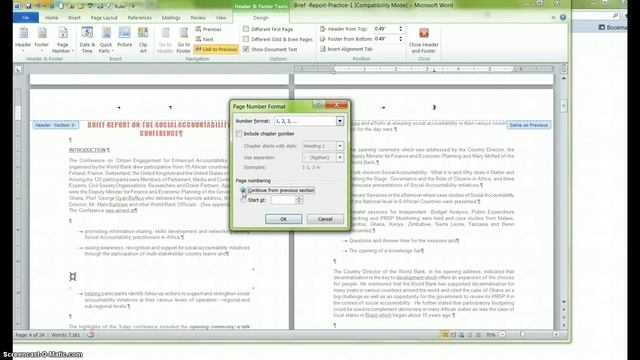Open the Number format dropdown
The image size is (640, 360).
340,121
